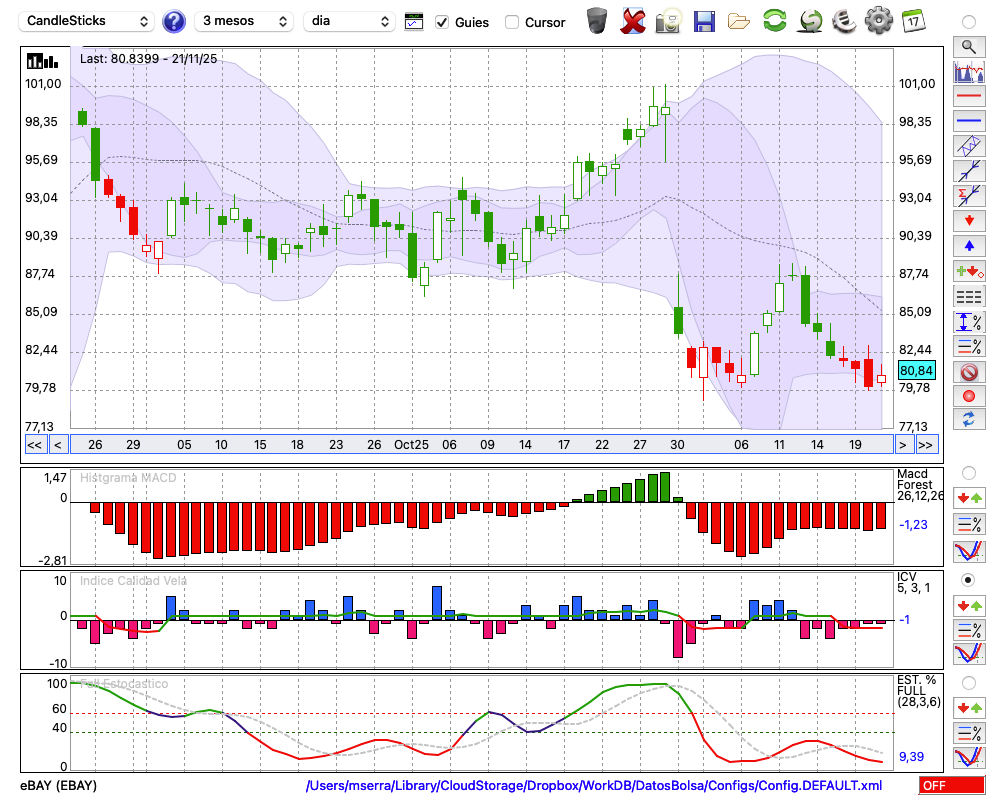Click the green refresh arrows icon
The height and width of the screenshot is (800, 1000).
tap(774, 21)
